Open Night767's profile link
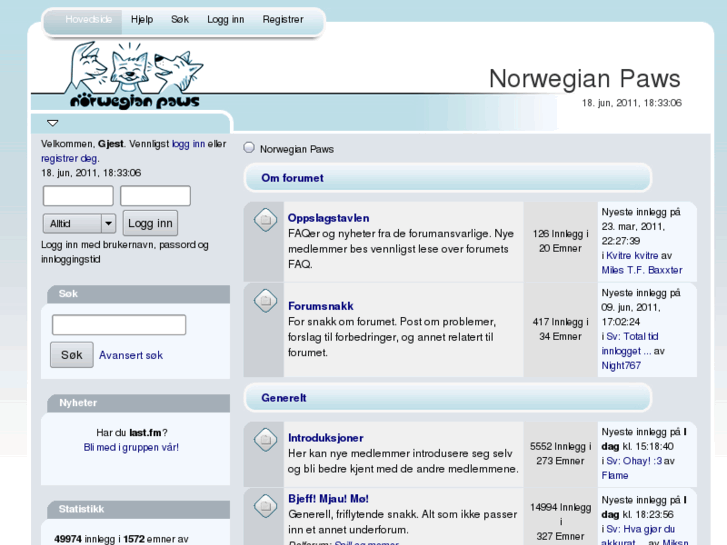 click(621, 365)
